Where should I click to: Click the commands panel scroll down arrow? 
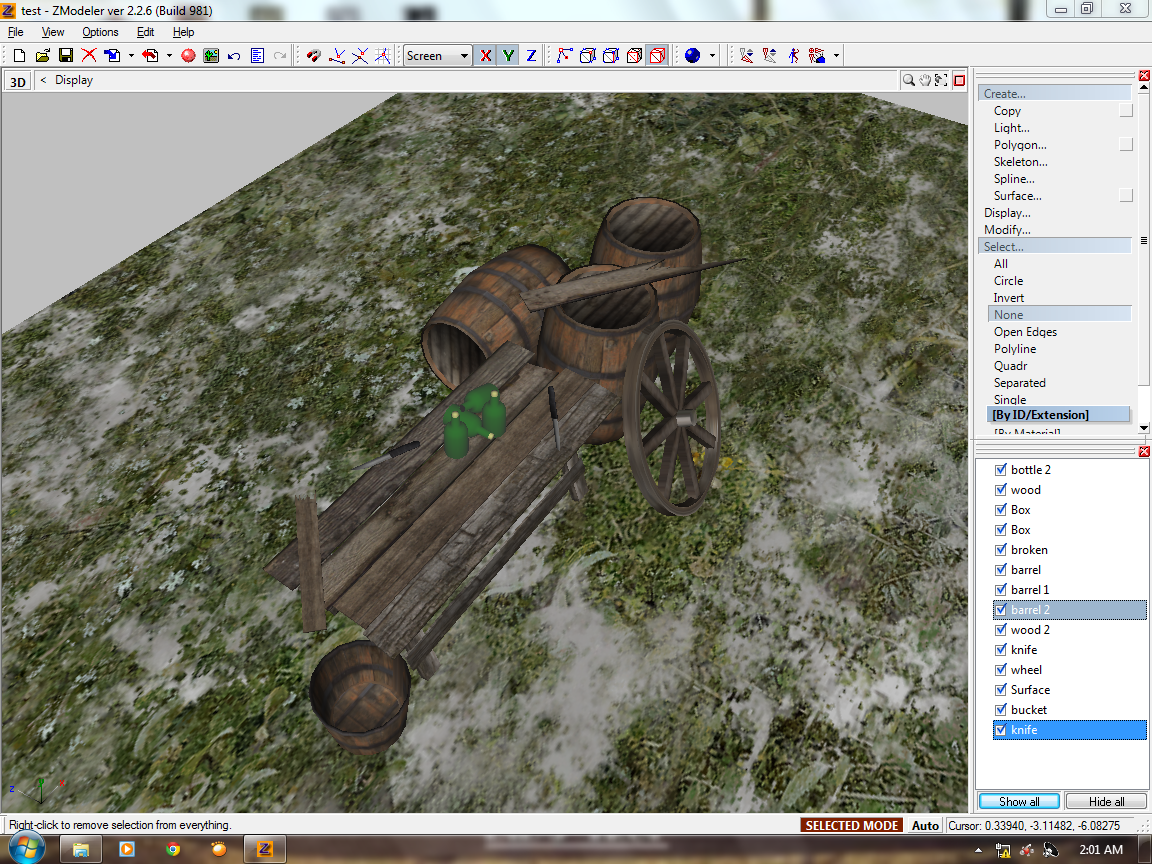coord(1144,428)
